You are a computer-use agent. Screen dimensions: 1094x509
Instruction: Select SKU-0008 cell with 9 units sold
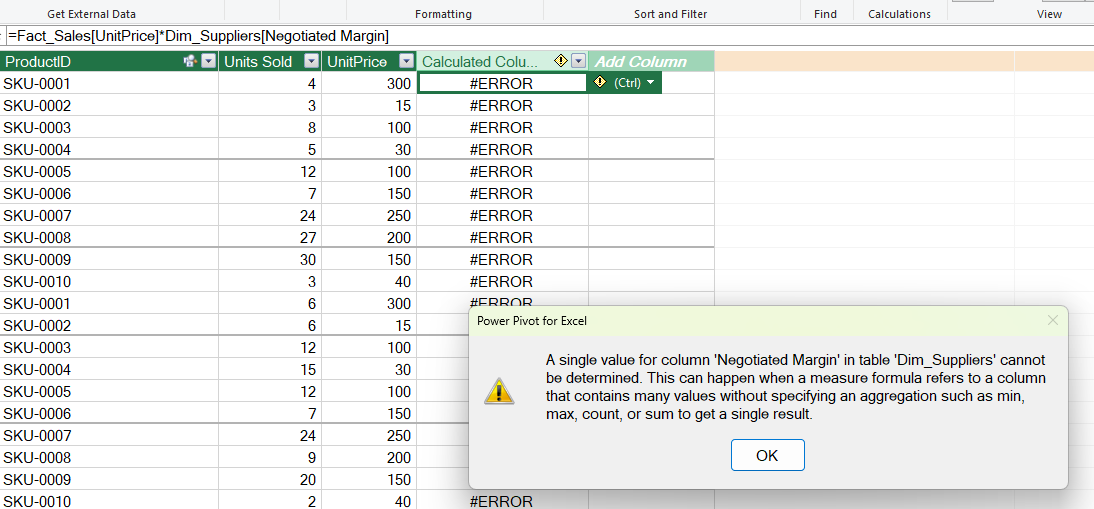click(x=109, y=457)
